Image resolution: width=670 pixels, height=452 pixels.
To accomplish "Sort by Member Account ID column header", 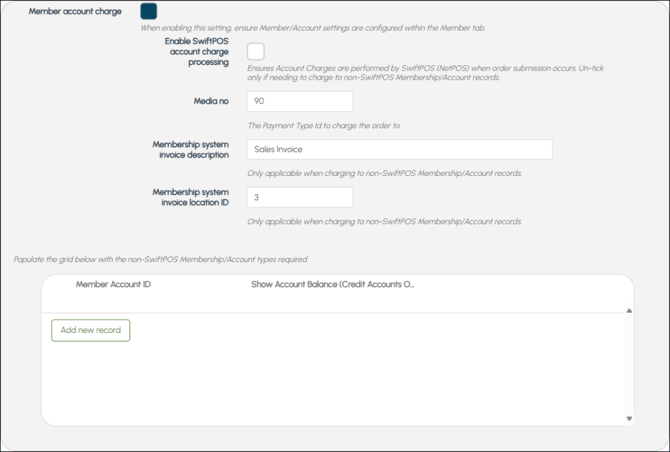I will 113,285.
